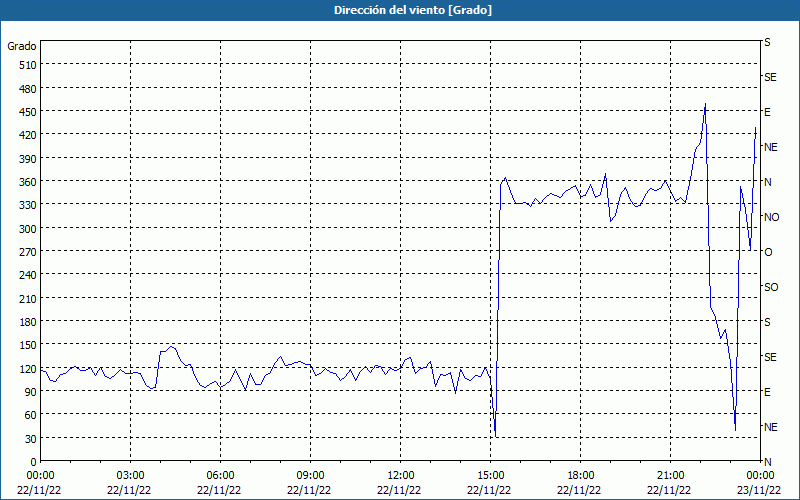Click the title 'Dirección del viento [Grado]'
The width and height of the screenshot is (800, 500).
413,10
